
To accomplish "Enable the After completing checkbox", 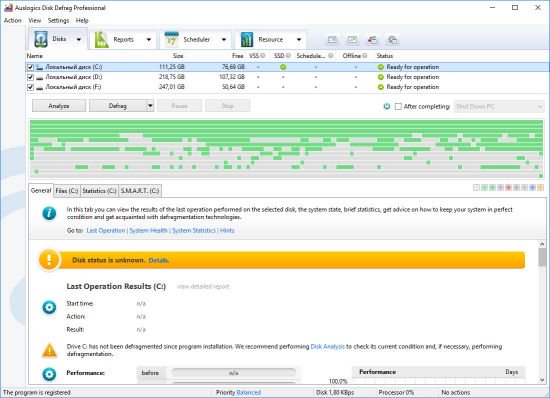I will (x=398, y=106).
